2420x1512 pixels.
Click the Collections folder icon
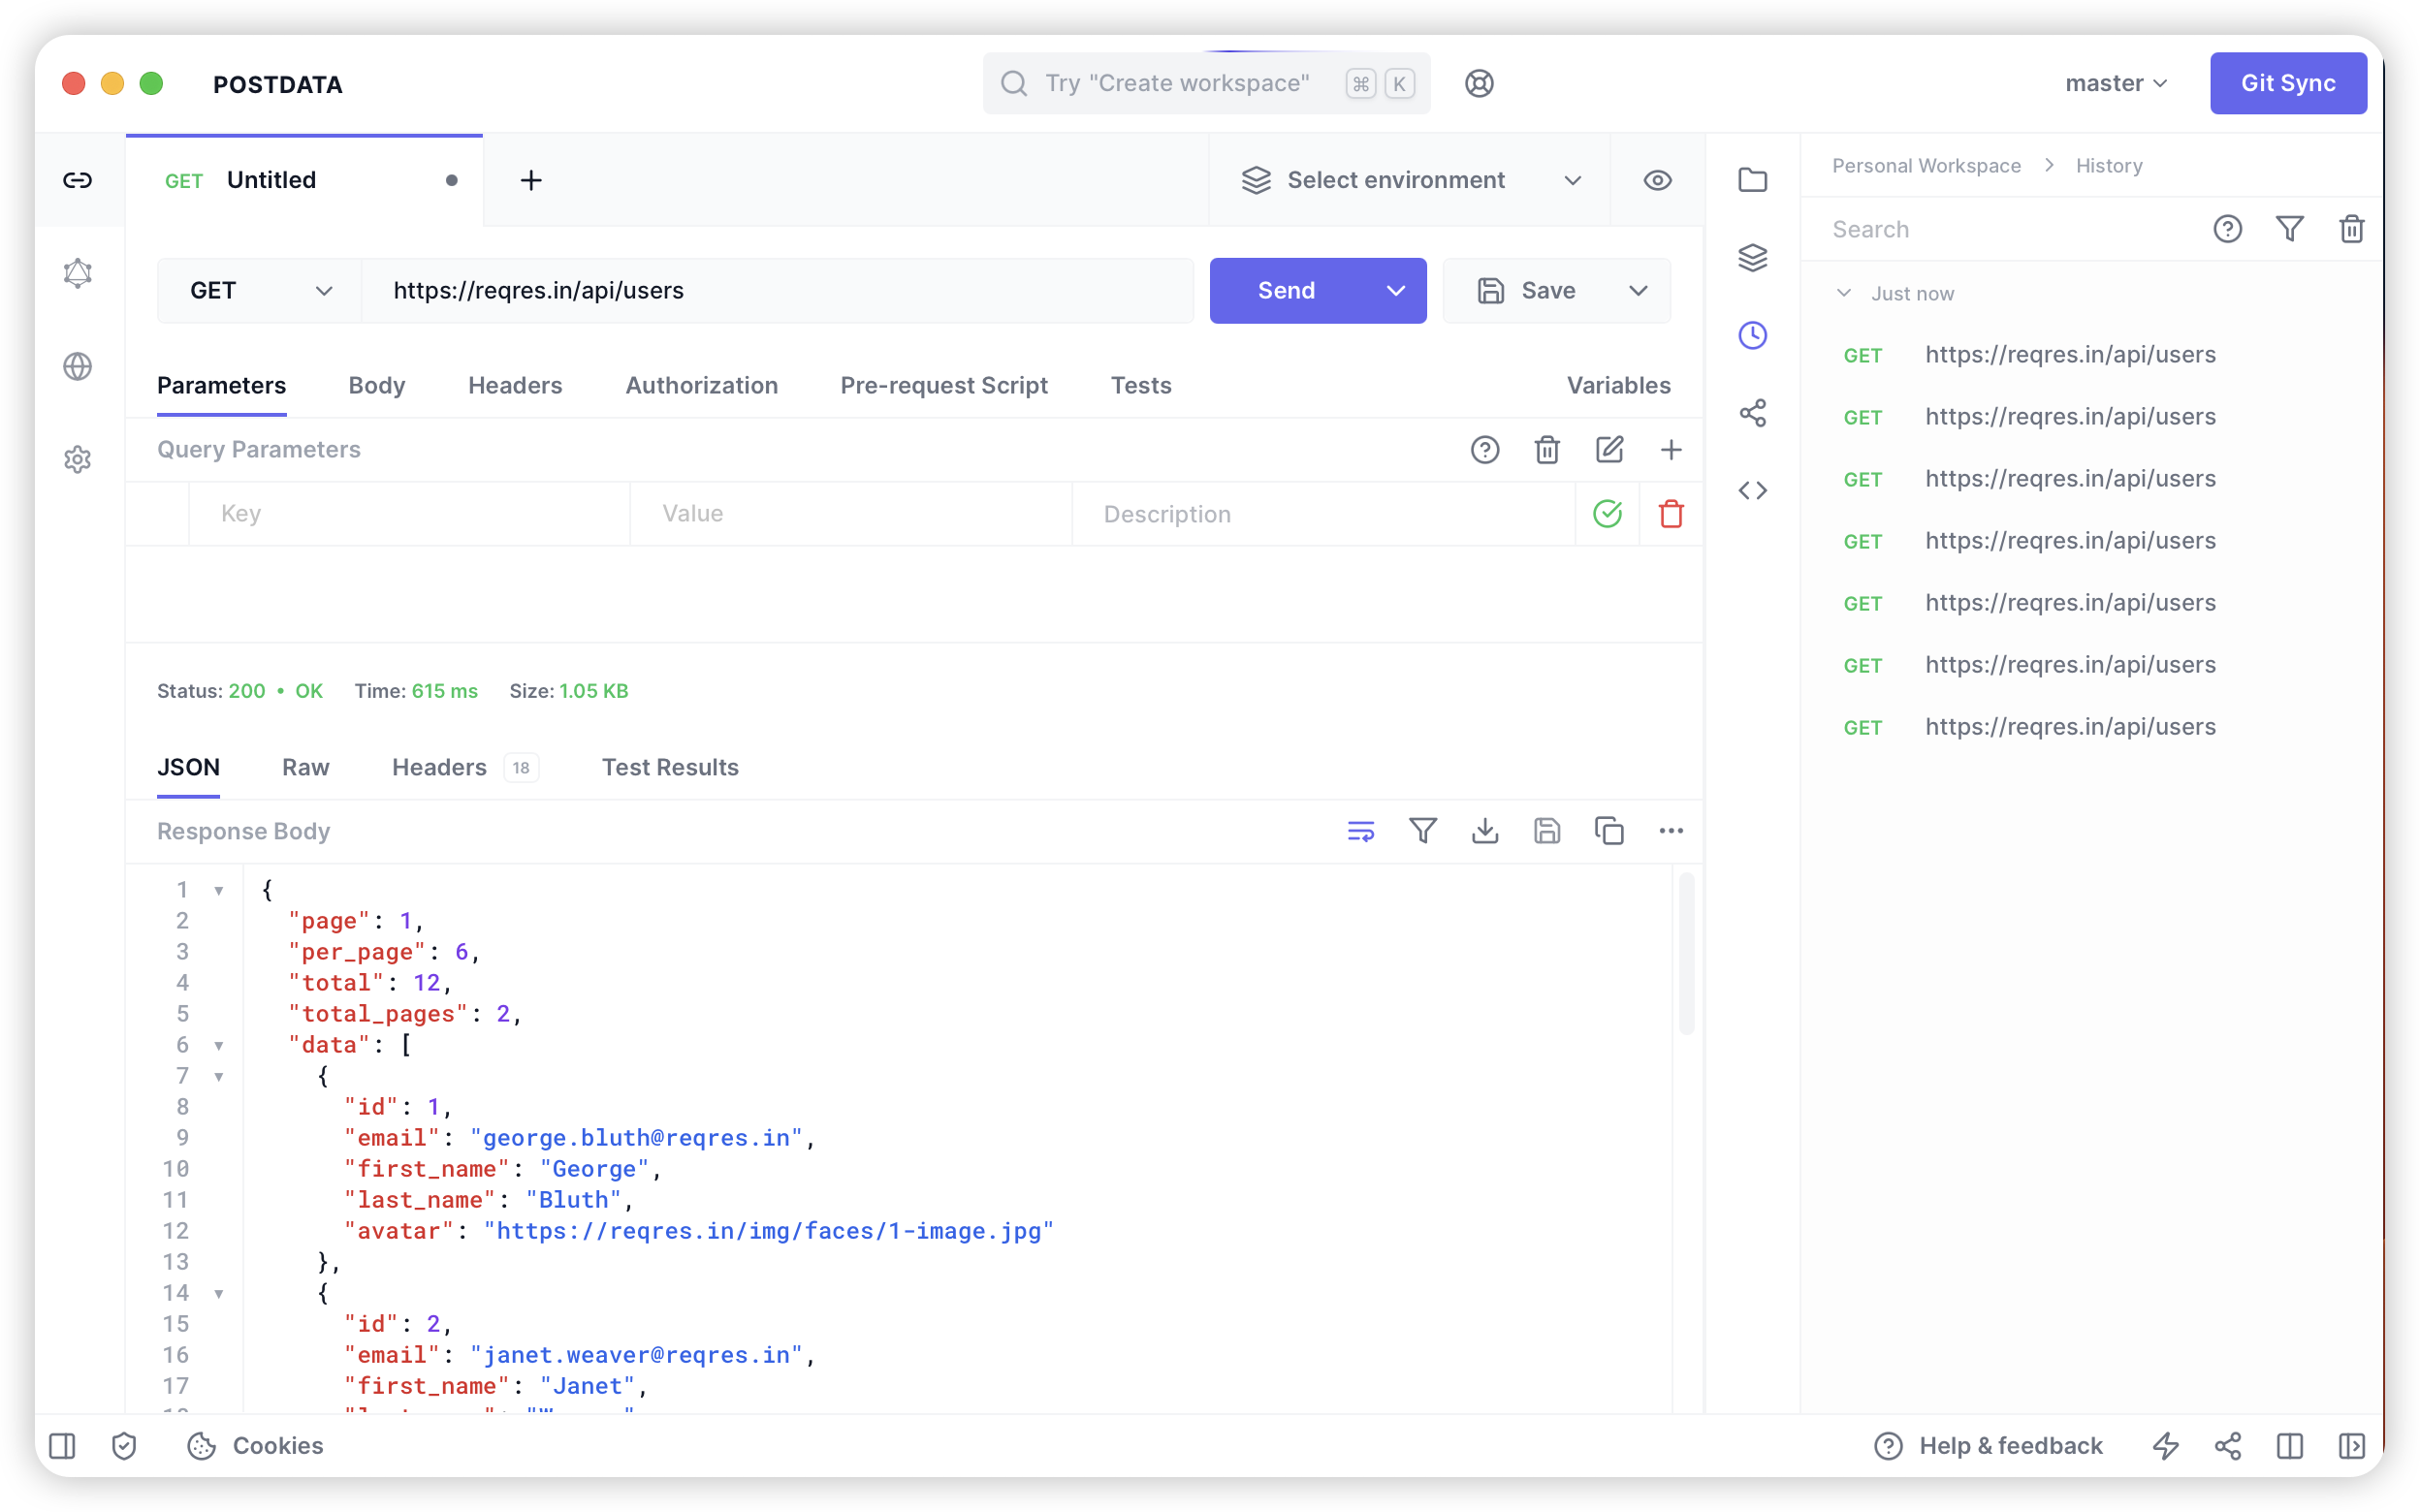click(x=1752, y=180)
